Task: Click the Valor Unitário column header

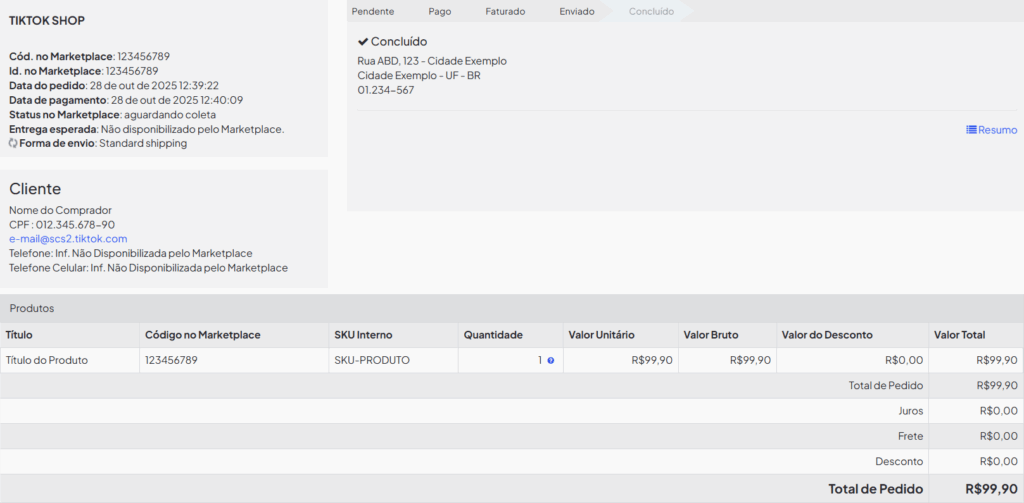Action: [601, 335]
